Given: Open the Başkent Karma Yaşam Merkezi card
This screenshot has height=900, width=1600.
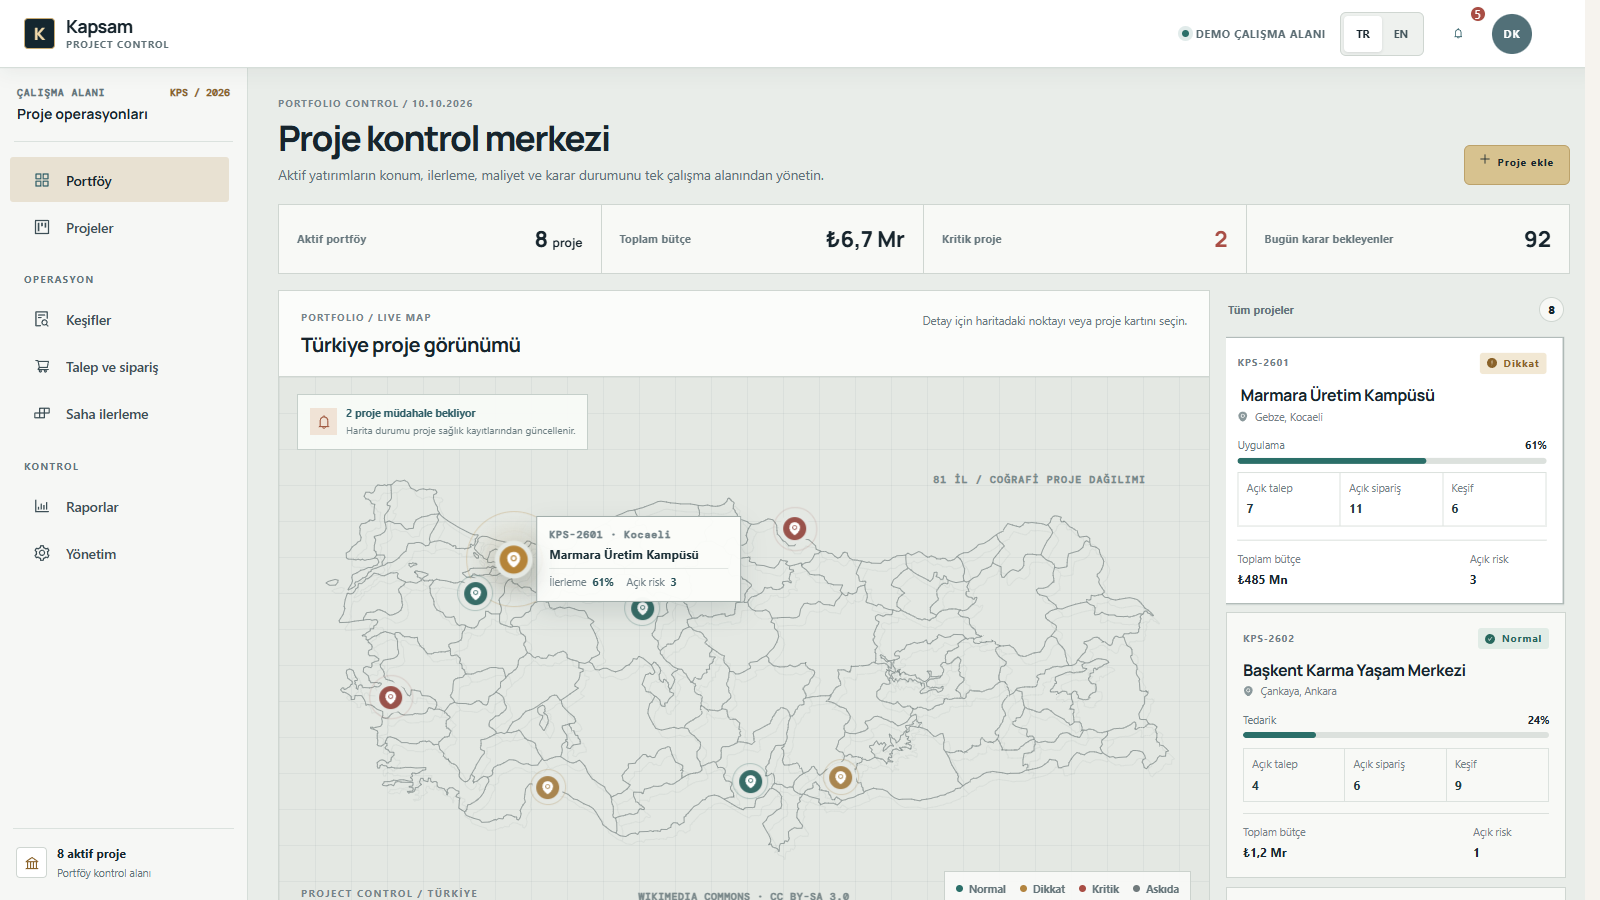Looking at the screenshot, I should [x=1396, y=745].
